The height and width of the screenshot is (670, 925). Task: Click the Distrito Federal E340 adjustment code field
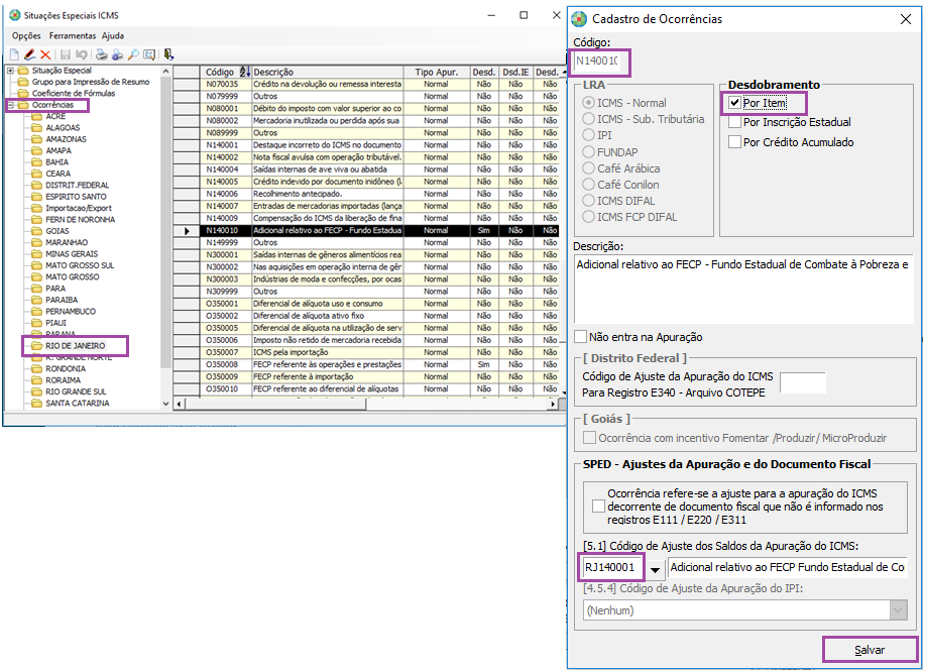point(802,383)
